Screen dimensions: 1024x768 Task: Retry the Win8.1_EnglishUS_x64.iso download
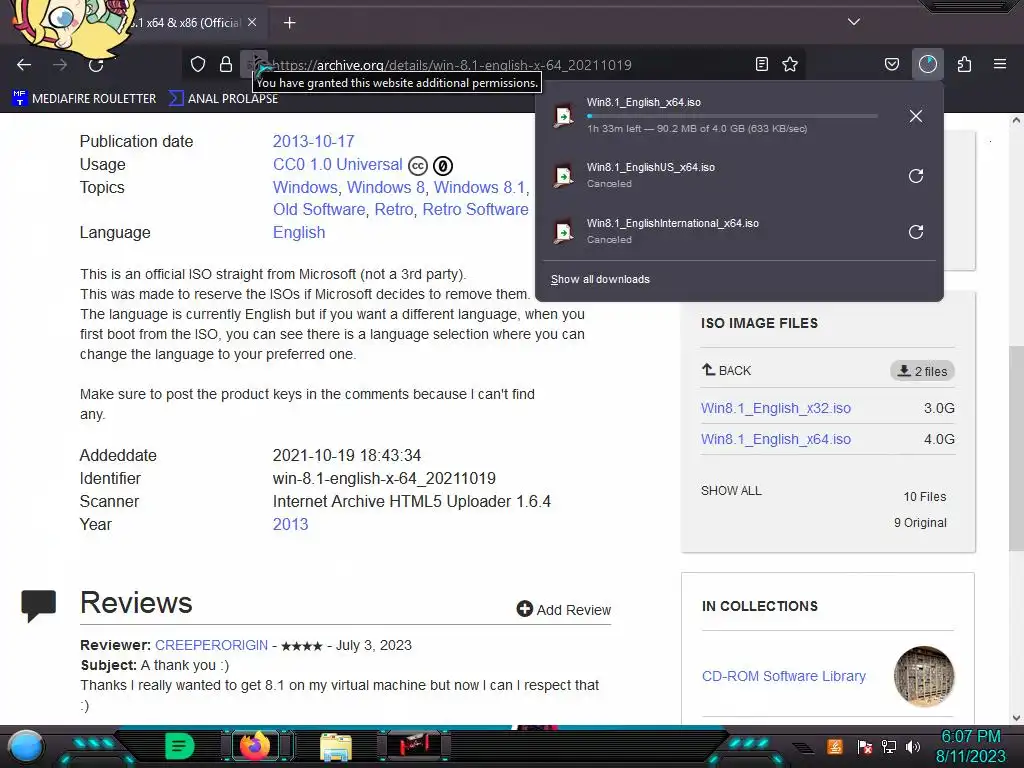click(x=916, y=176)
